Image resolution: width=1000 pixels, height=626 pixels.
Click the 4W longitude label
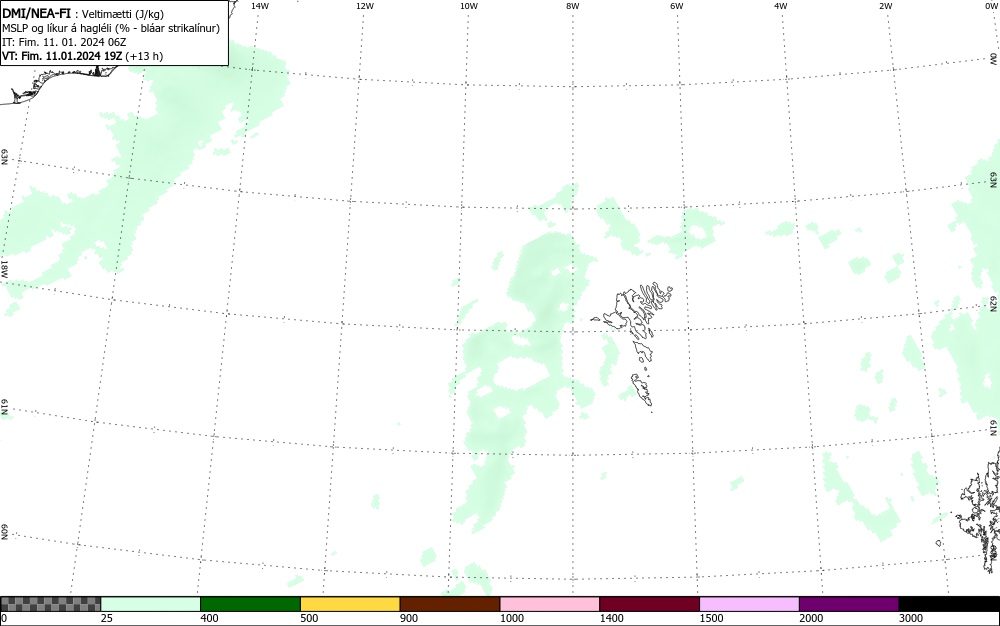click(781, 6)
